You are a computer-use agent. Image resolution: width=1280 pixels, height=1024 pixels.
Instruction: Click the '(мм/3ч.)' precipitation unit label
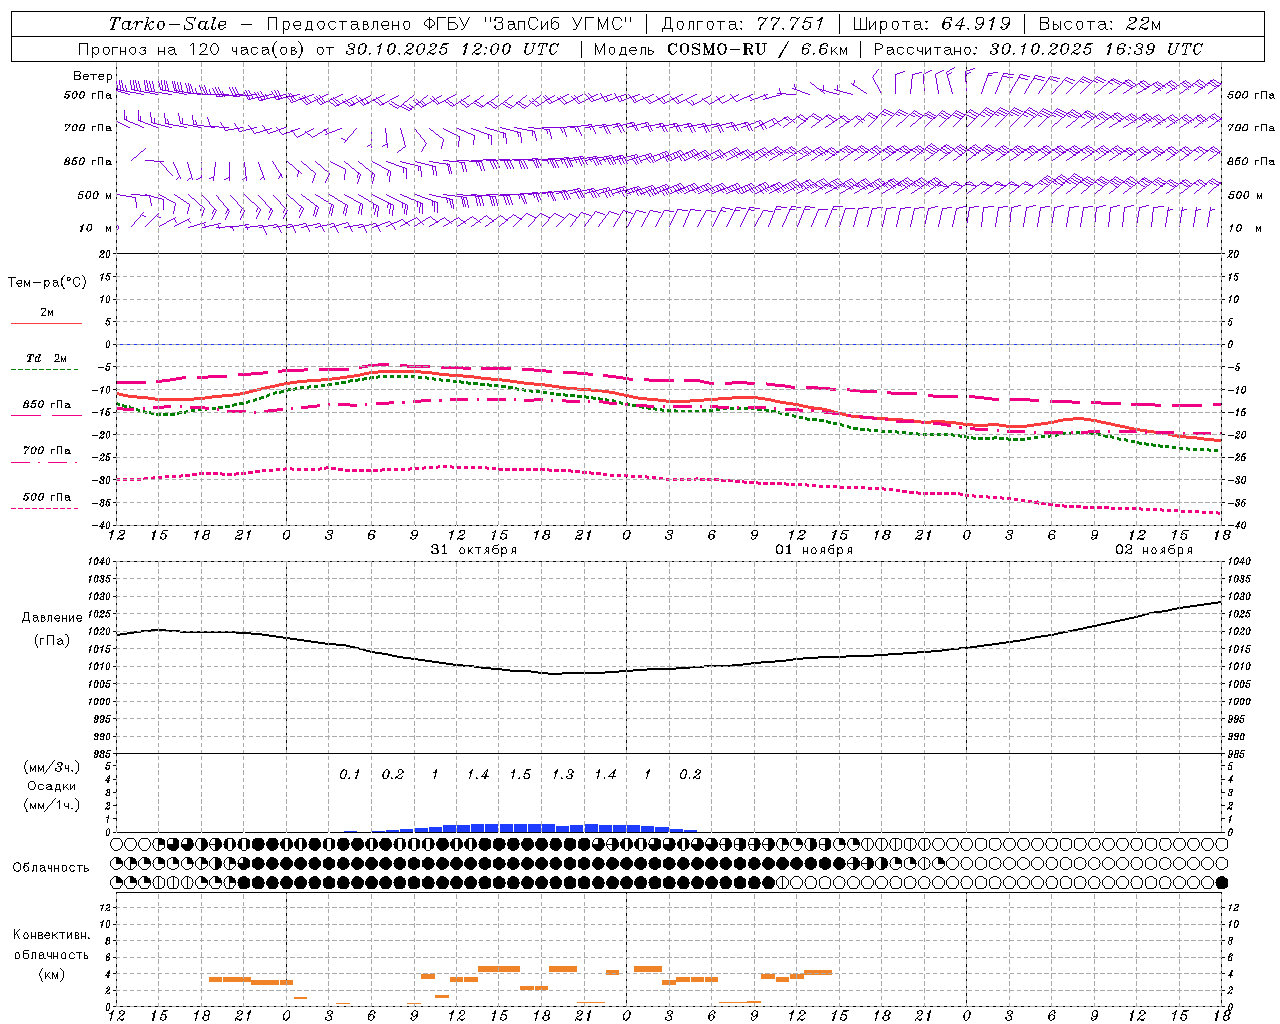[x=52, y=767]
